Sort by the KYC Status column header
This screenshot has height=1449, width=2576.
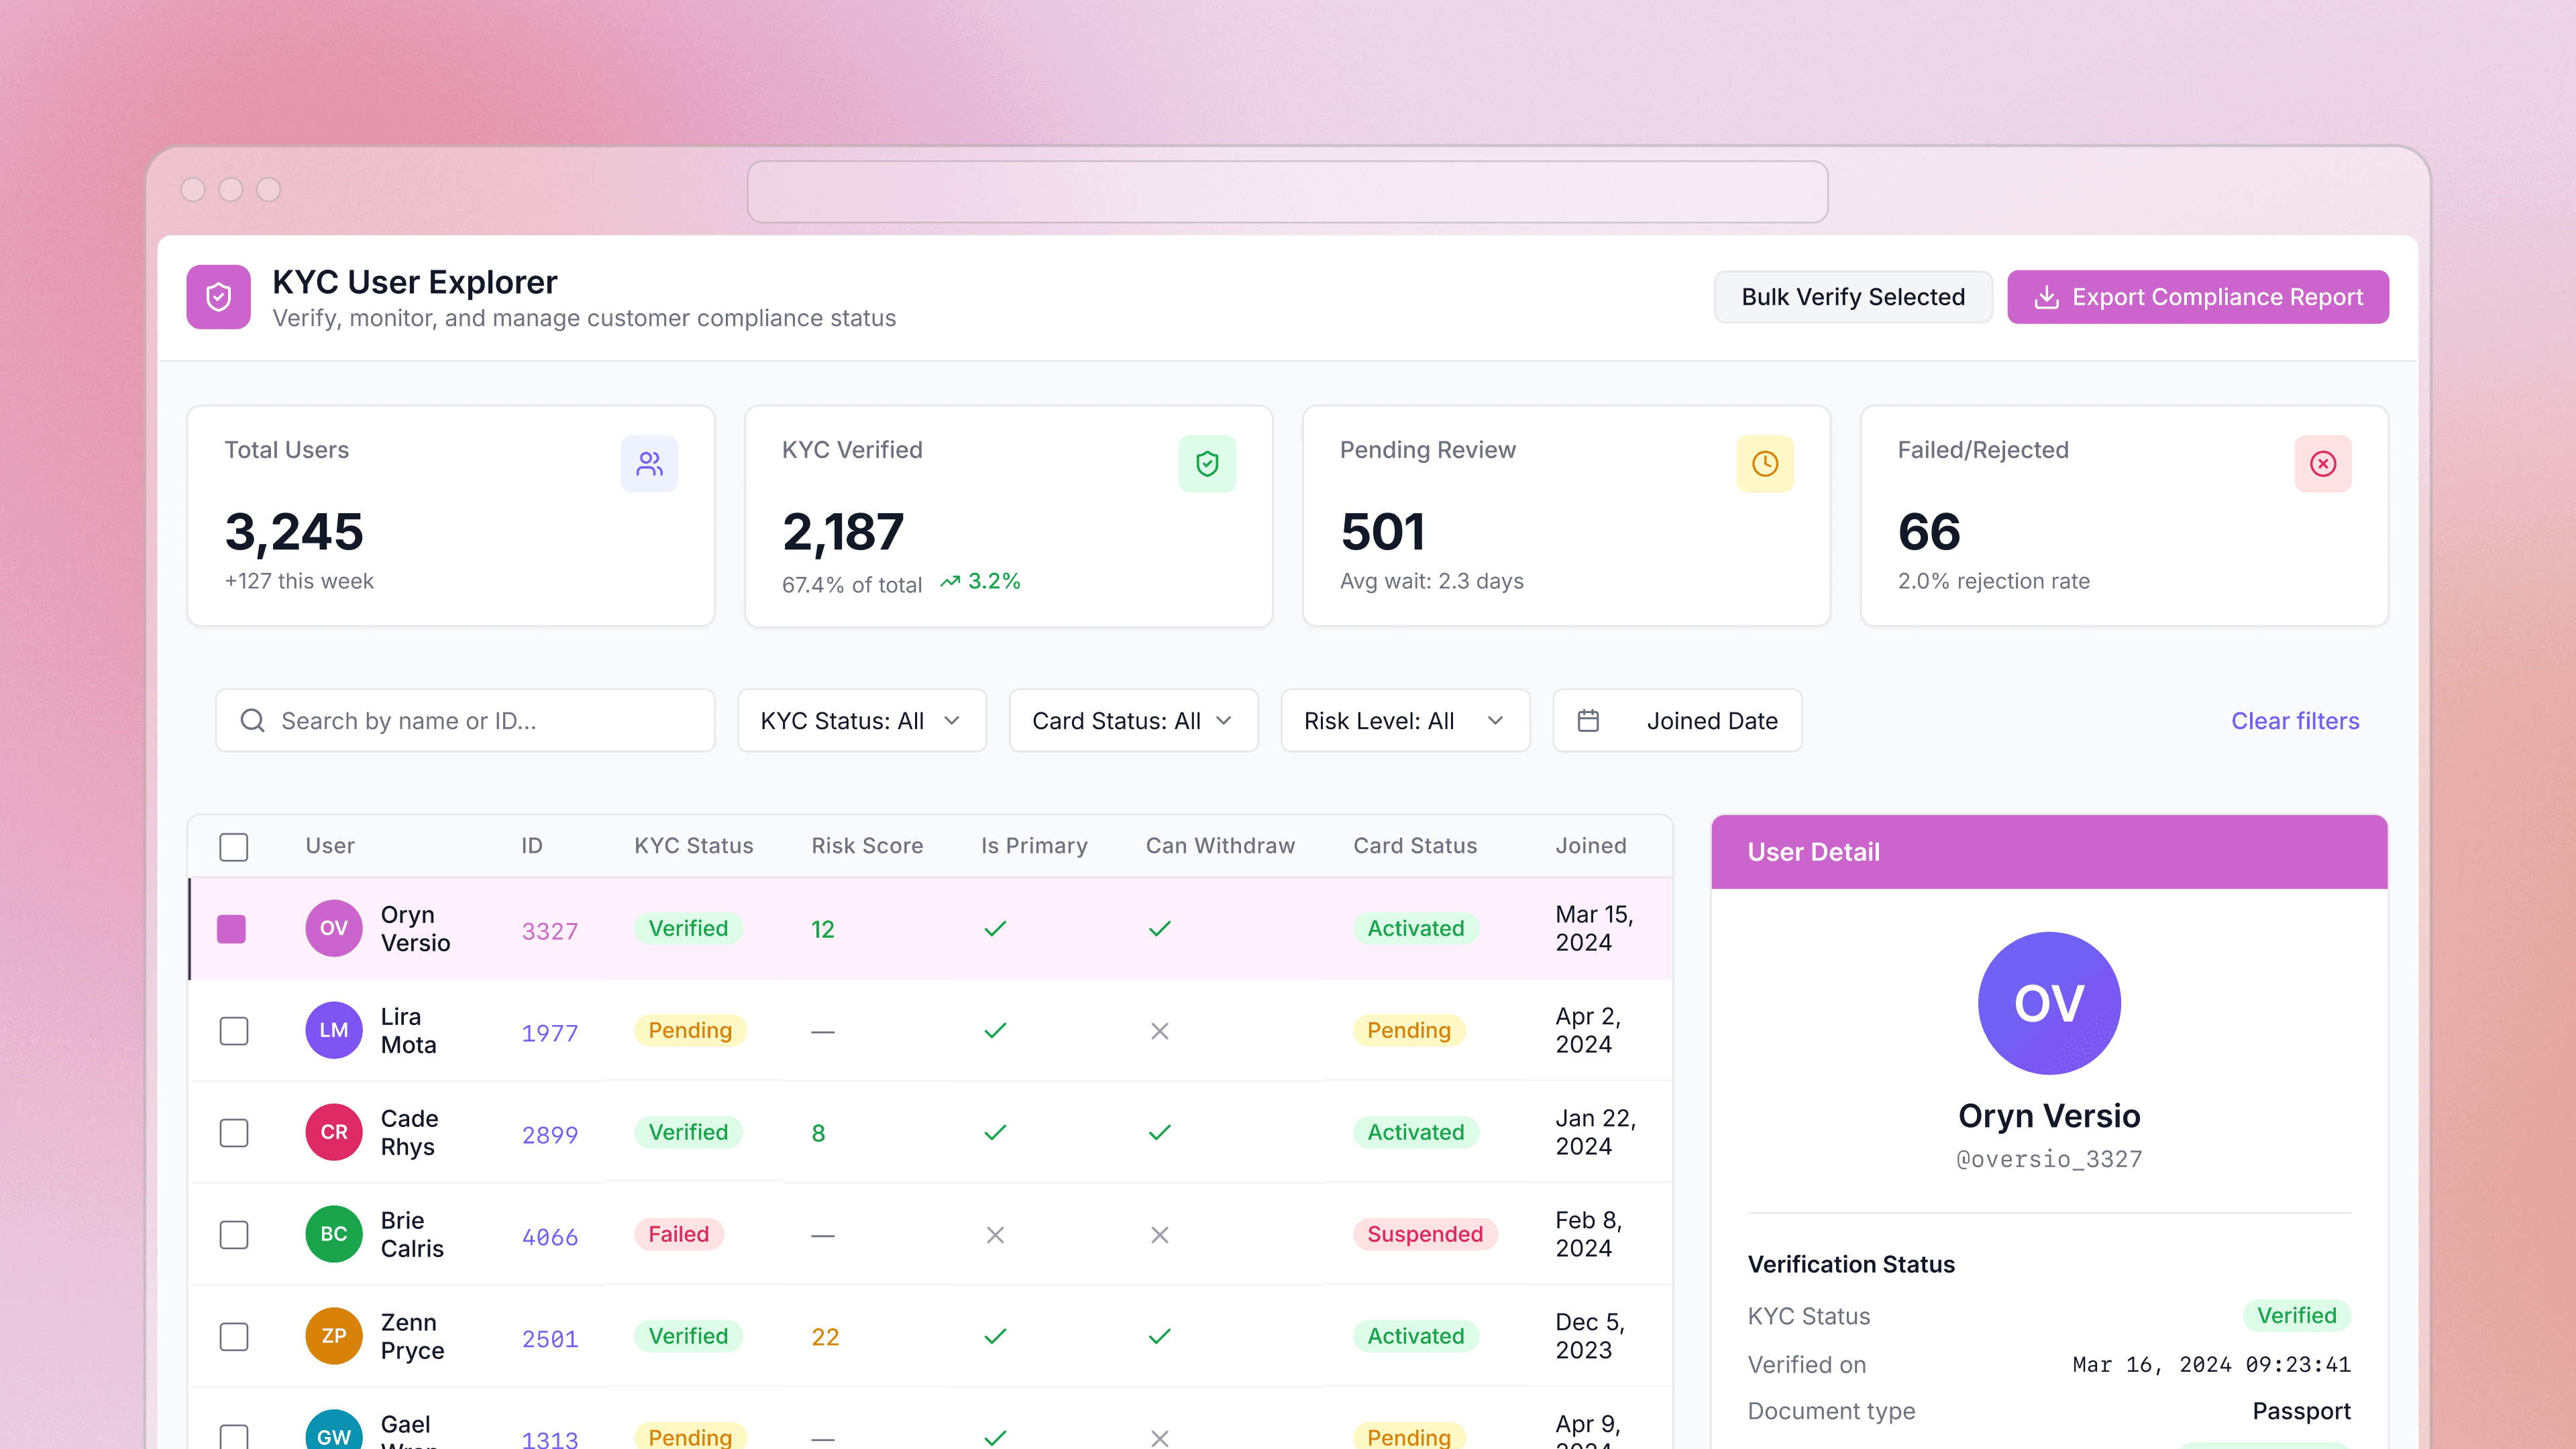[x=694, y=846]
